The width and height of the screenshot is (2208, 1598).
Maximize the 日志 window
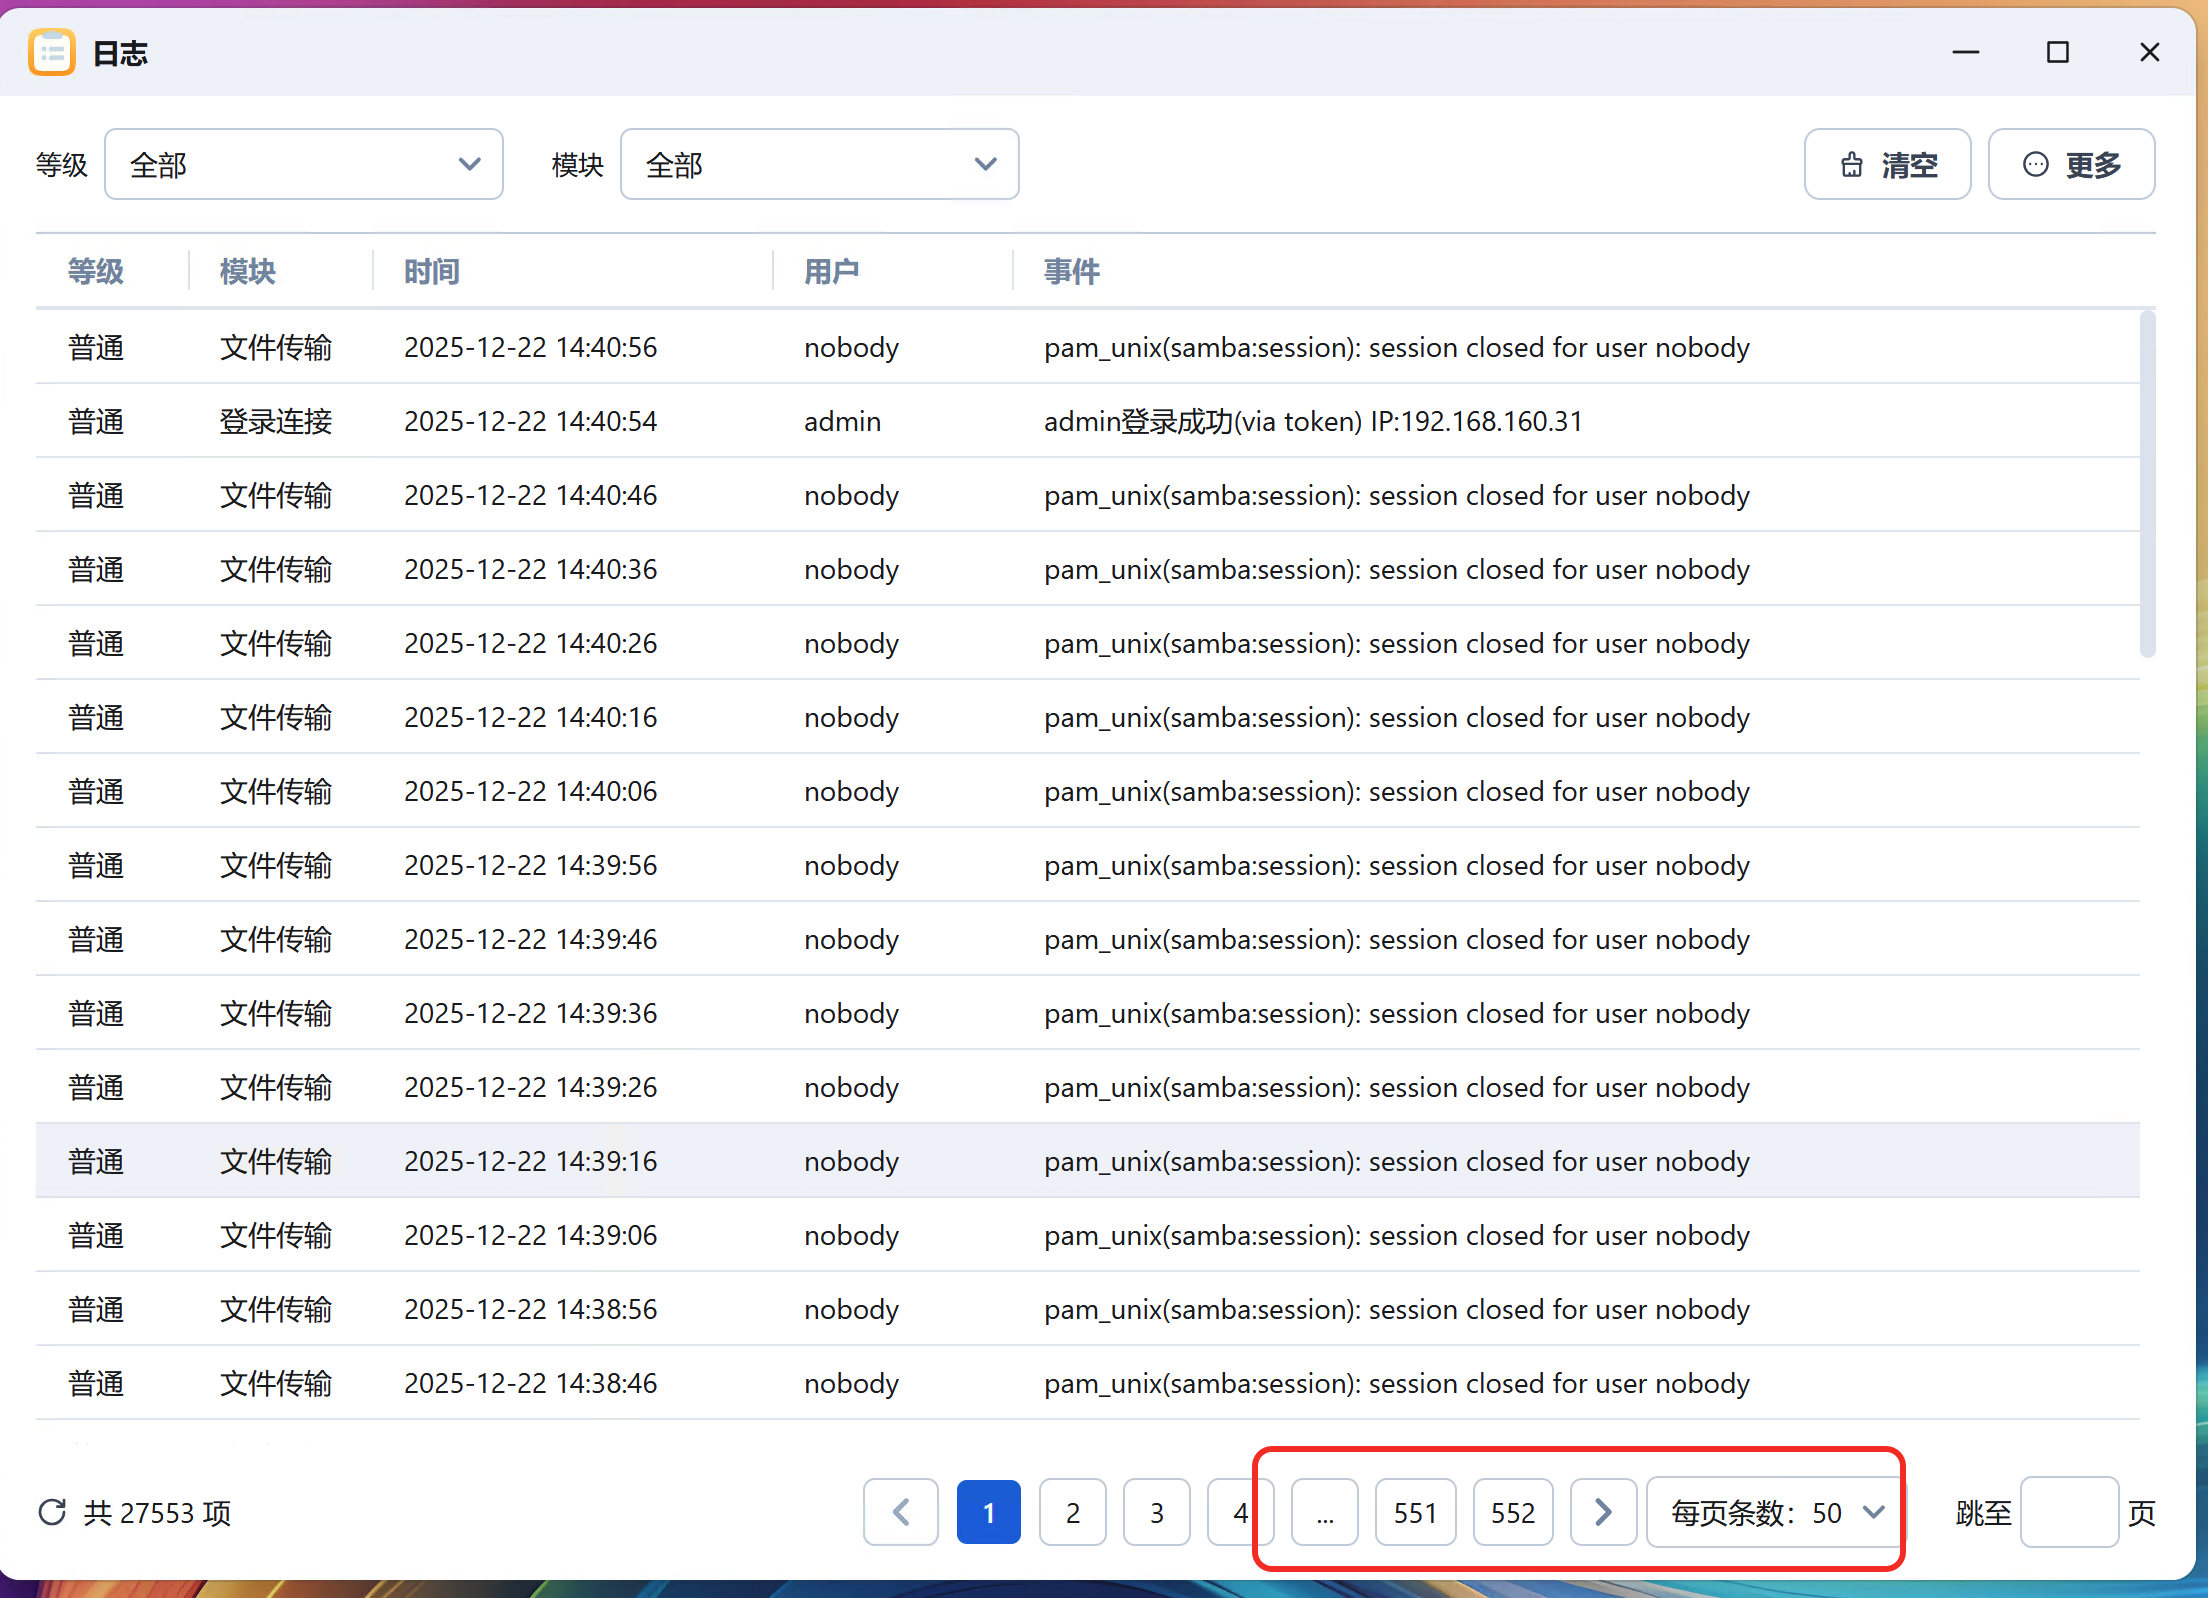pyautogui.click(x=2057, y=52)
